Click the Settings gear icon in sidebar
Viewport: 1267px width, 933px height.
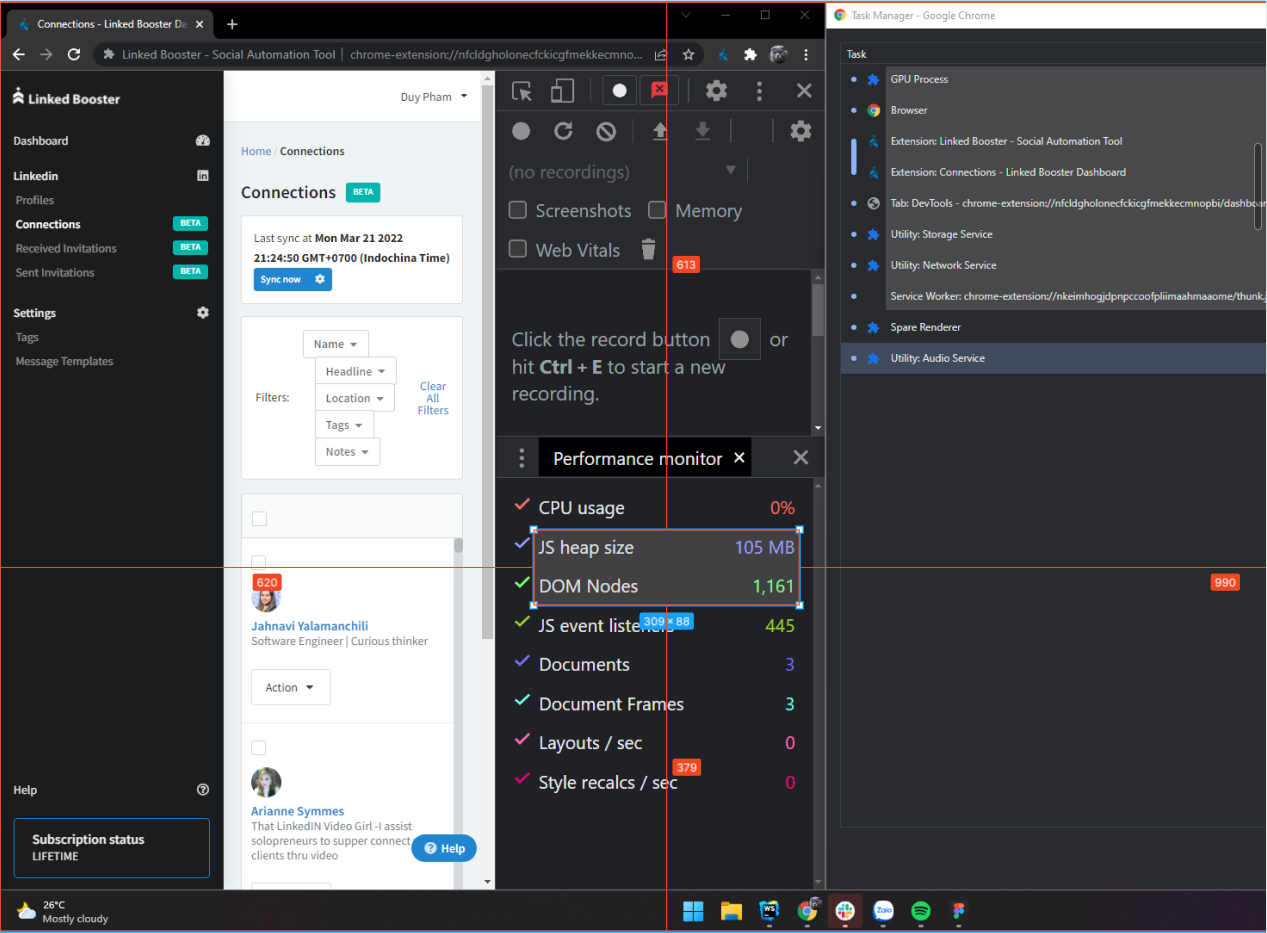(203, 313)
